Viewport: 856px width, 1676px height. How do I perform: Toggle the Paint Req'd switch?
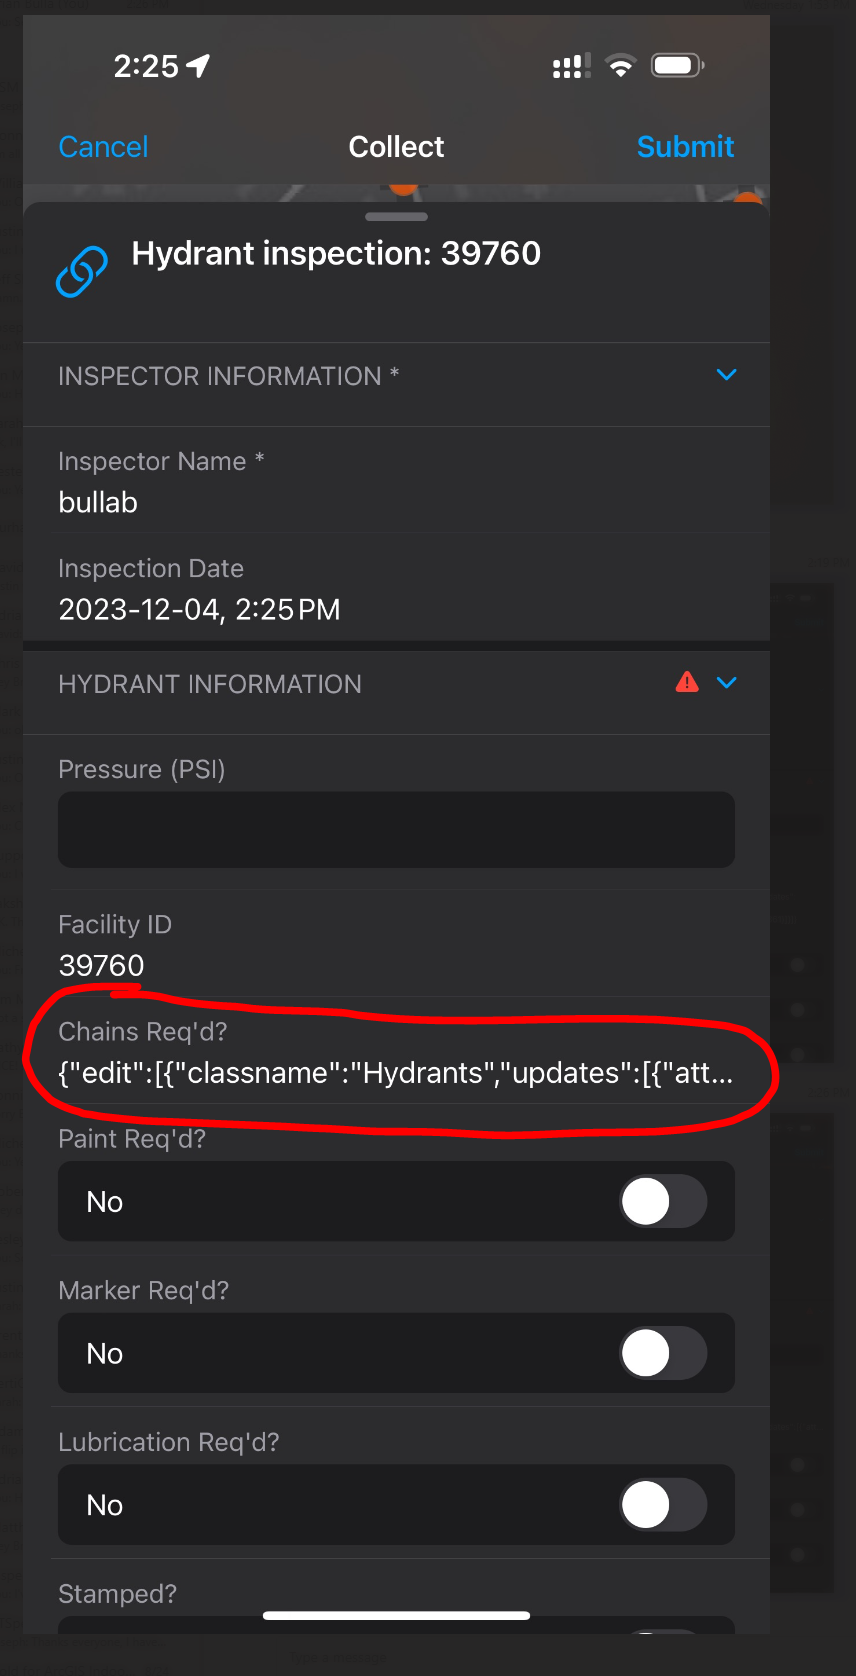pos(663,1201)
